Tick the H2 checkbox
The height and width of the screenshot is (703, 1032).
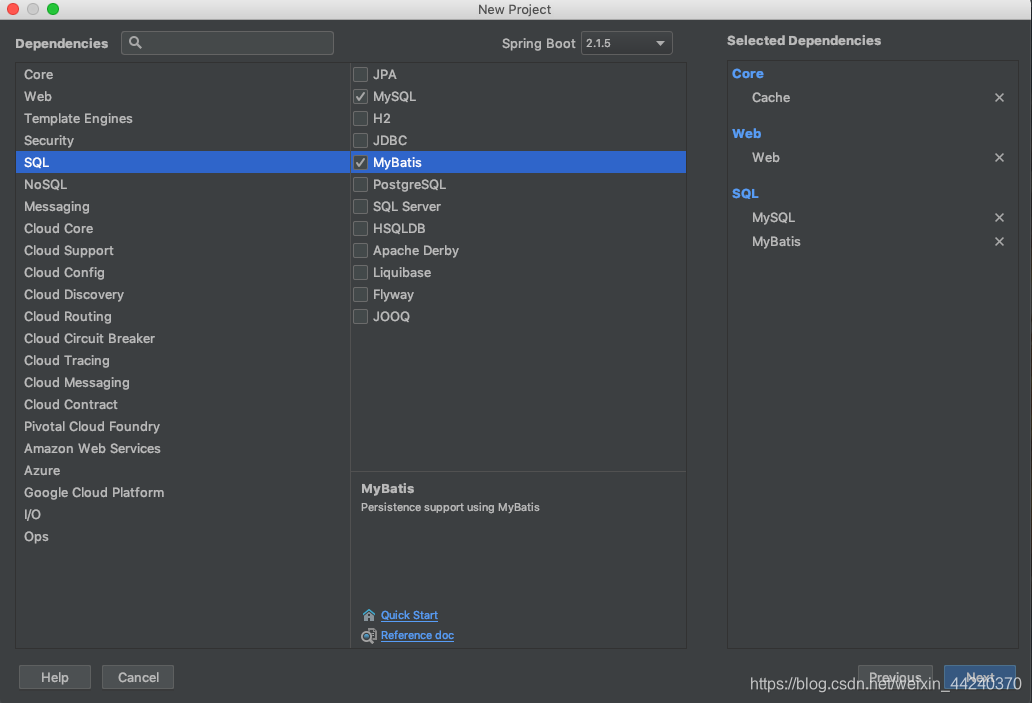tap(360, 118)
